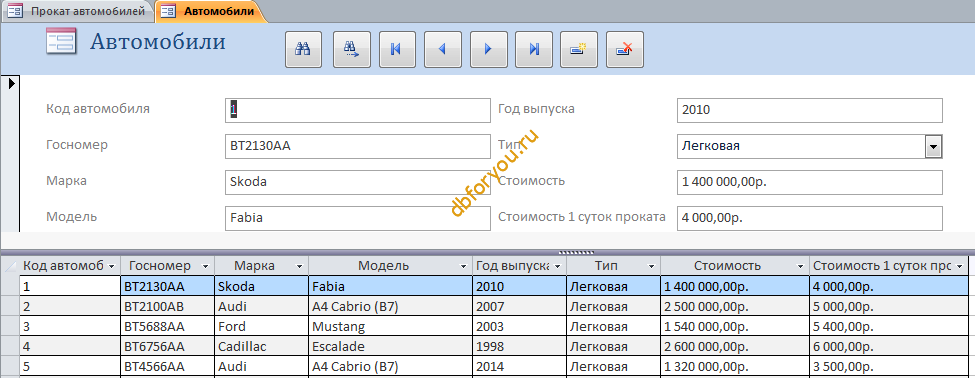Open Марка column filter dropdown
Image resolution: width=975 pixels, height=378 pixels.
coord(299,266)
